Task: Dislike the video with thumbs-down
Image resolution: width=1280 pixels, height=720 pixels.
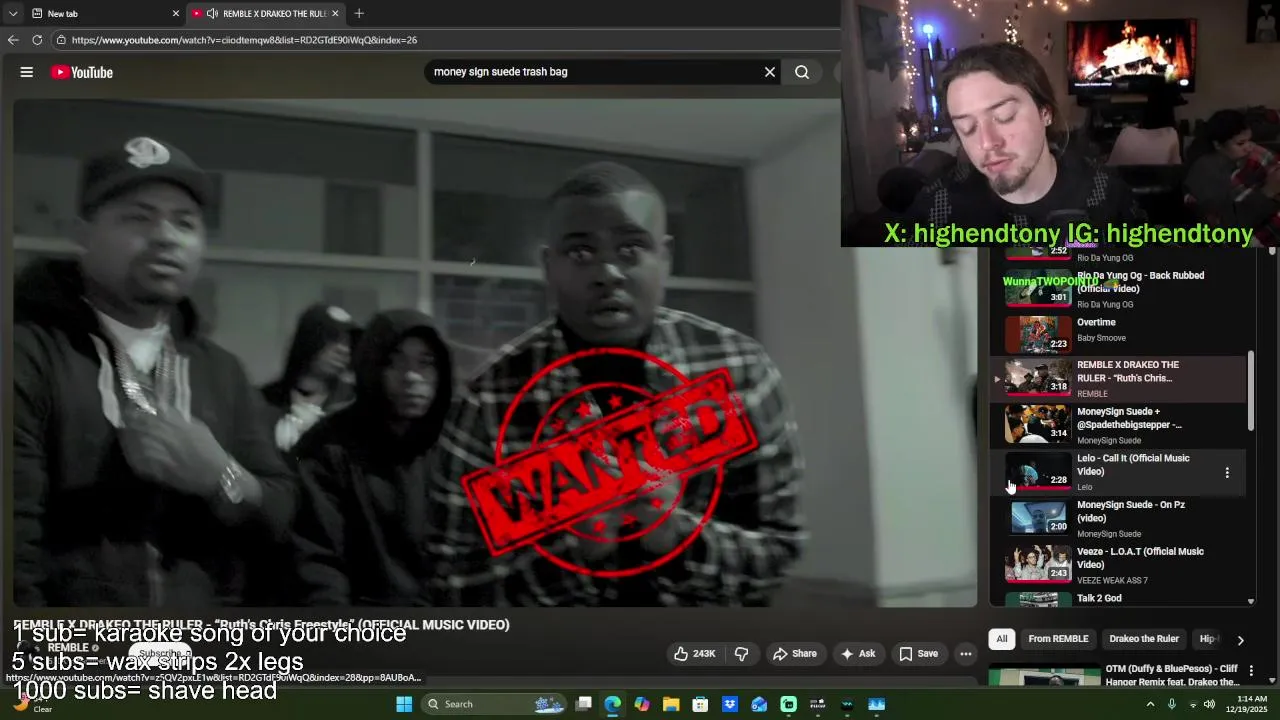Action: pos(741,654)
